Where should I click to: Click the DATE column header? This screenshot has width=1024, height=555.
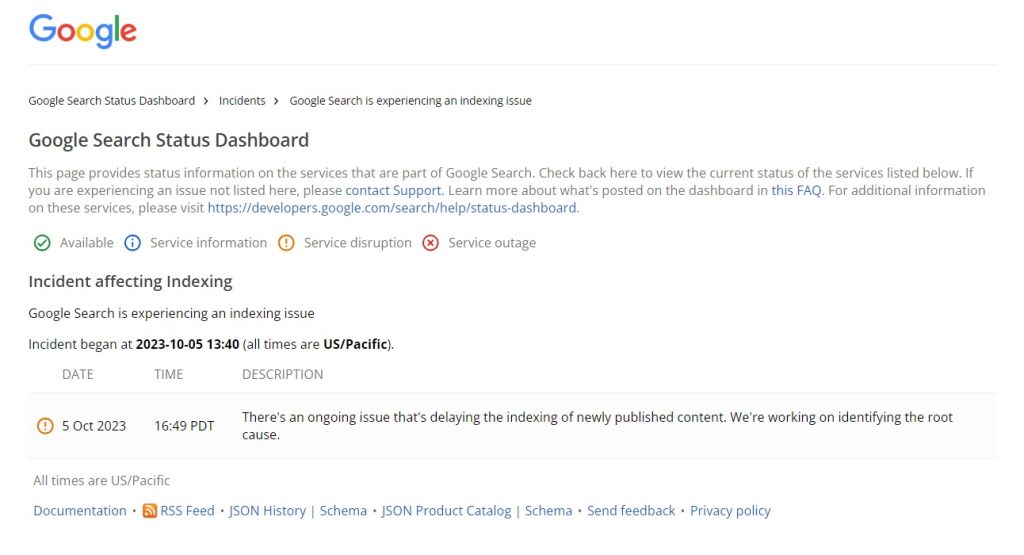pyautogui.click(x=78, y=374)
